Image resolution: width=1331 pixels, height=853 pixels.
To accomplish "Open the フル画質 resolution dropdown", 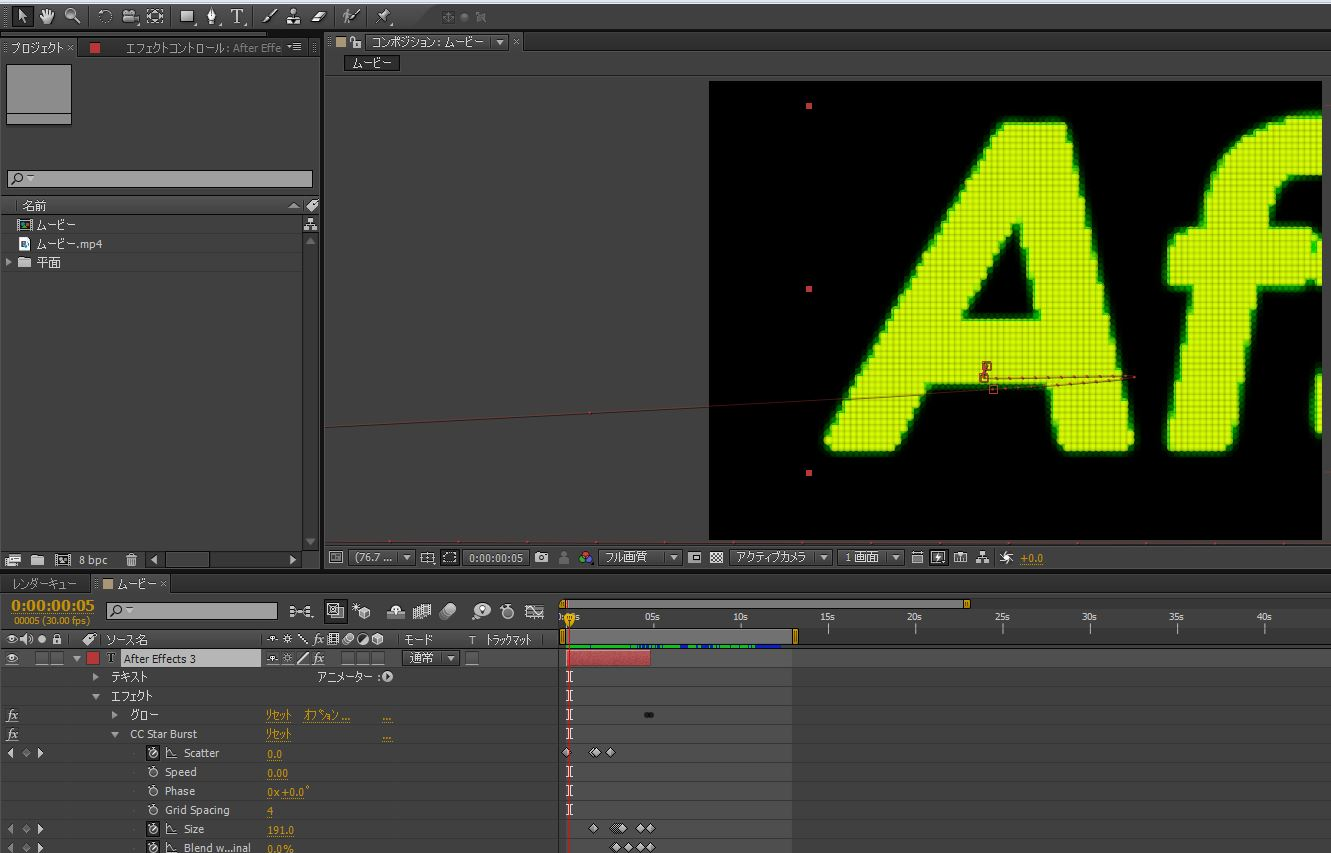I will (641, 558).
